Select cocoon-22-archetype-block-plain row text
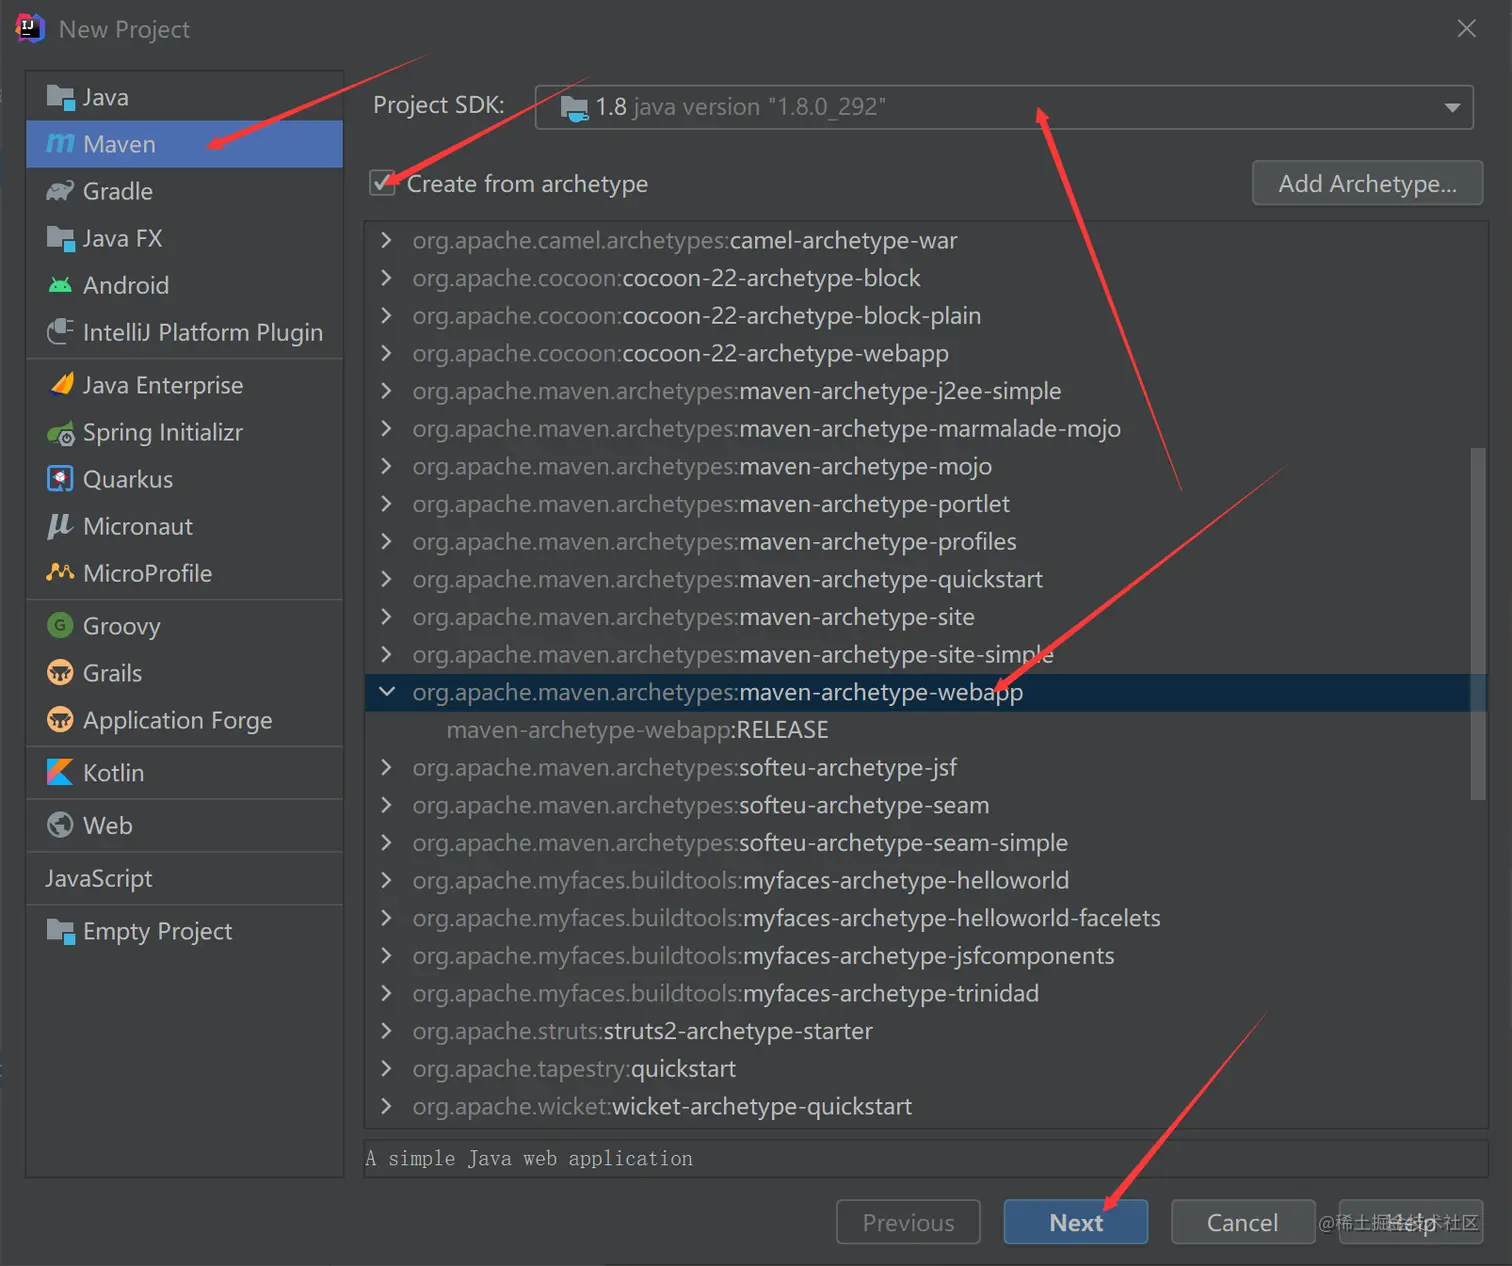This screenshot has height=1266, width=1512. [x=696, y=316]
